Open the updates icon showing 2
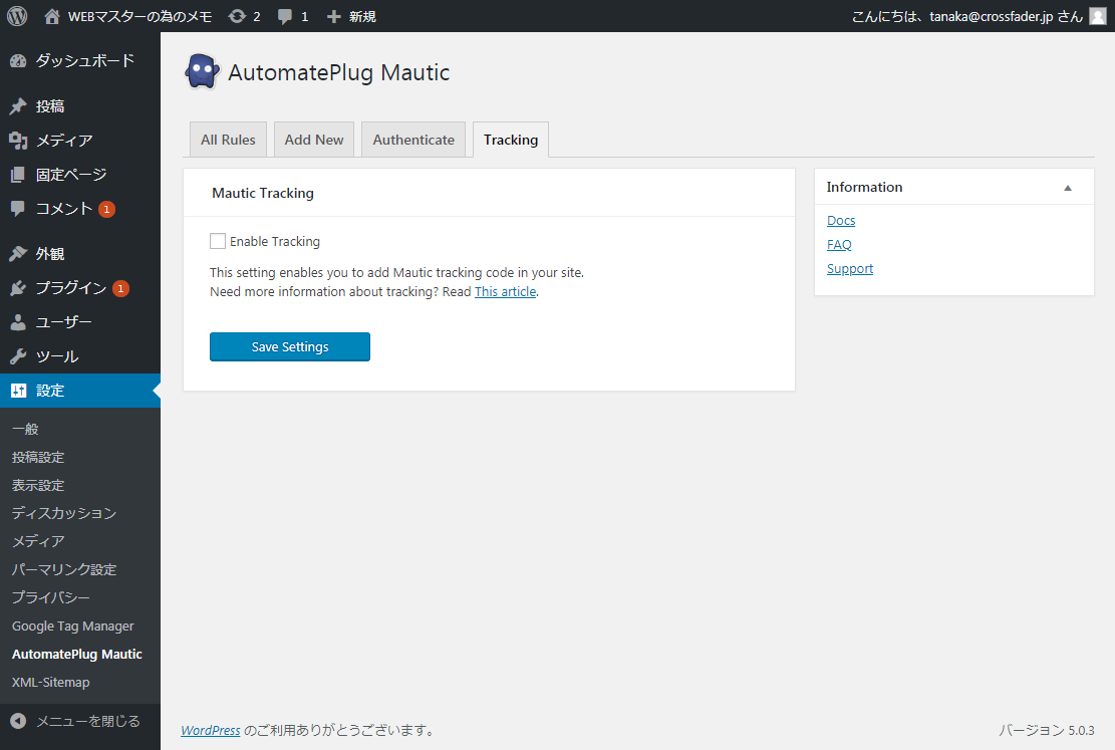The width and height of the screenshot is (1115, 750). coord(237,16)
